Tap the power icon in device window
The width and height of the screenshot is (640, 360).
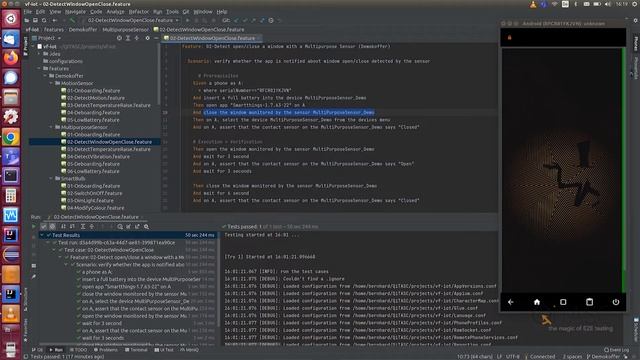pyautogui.click(x=616, y=302)
